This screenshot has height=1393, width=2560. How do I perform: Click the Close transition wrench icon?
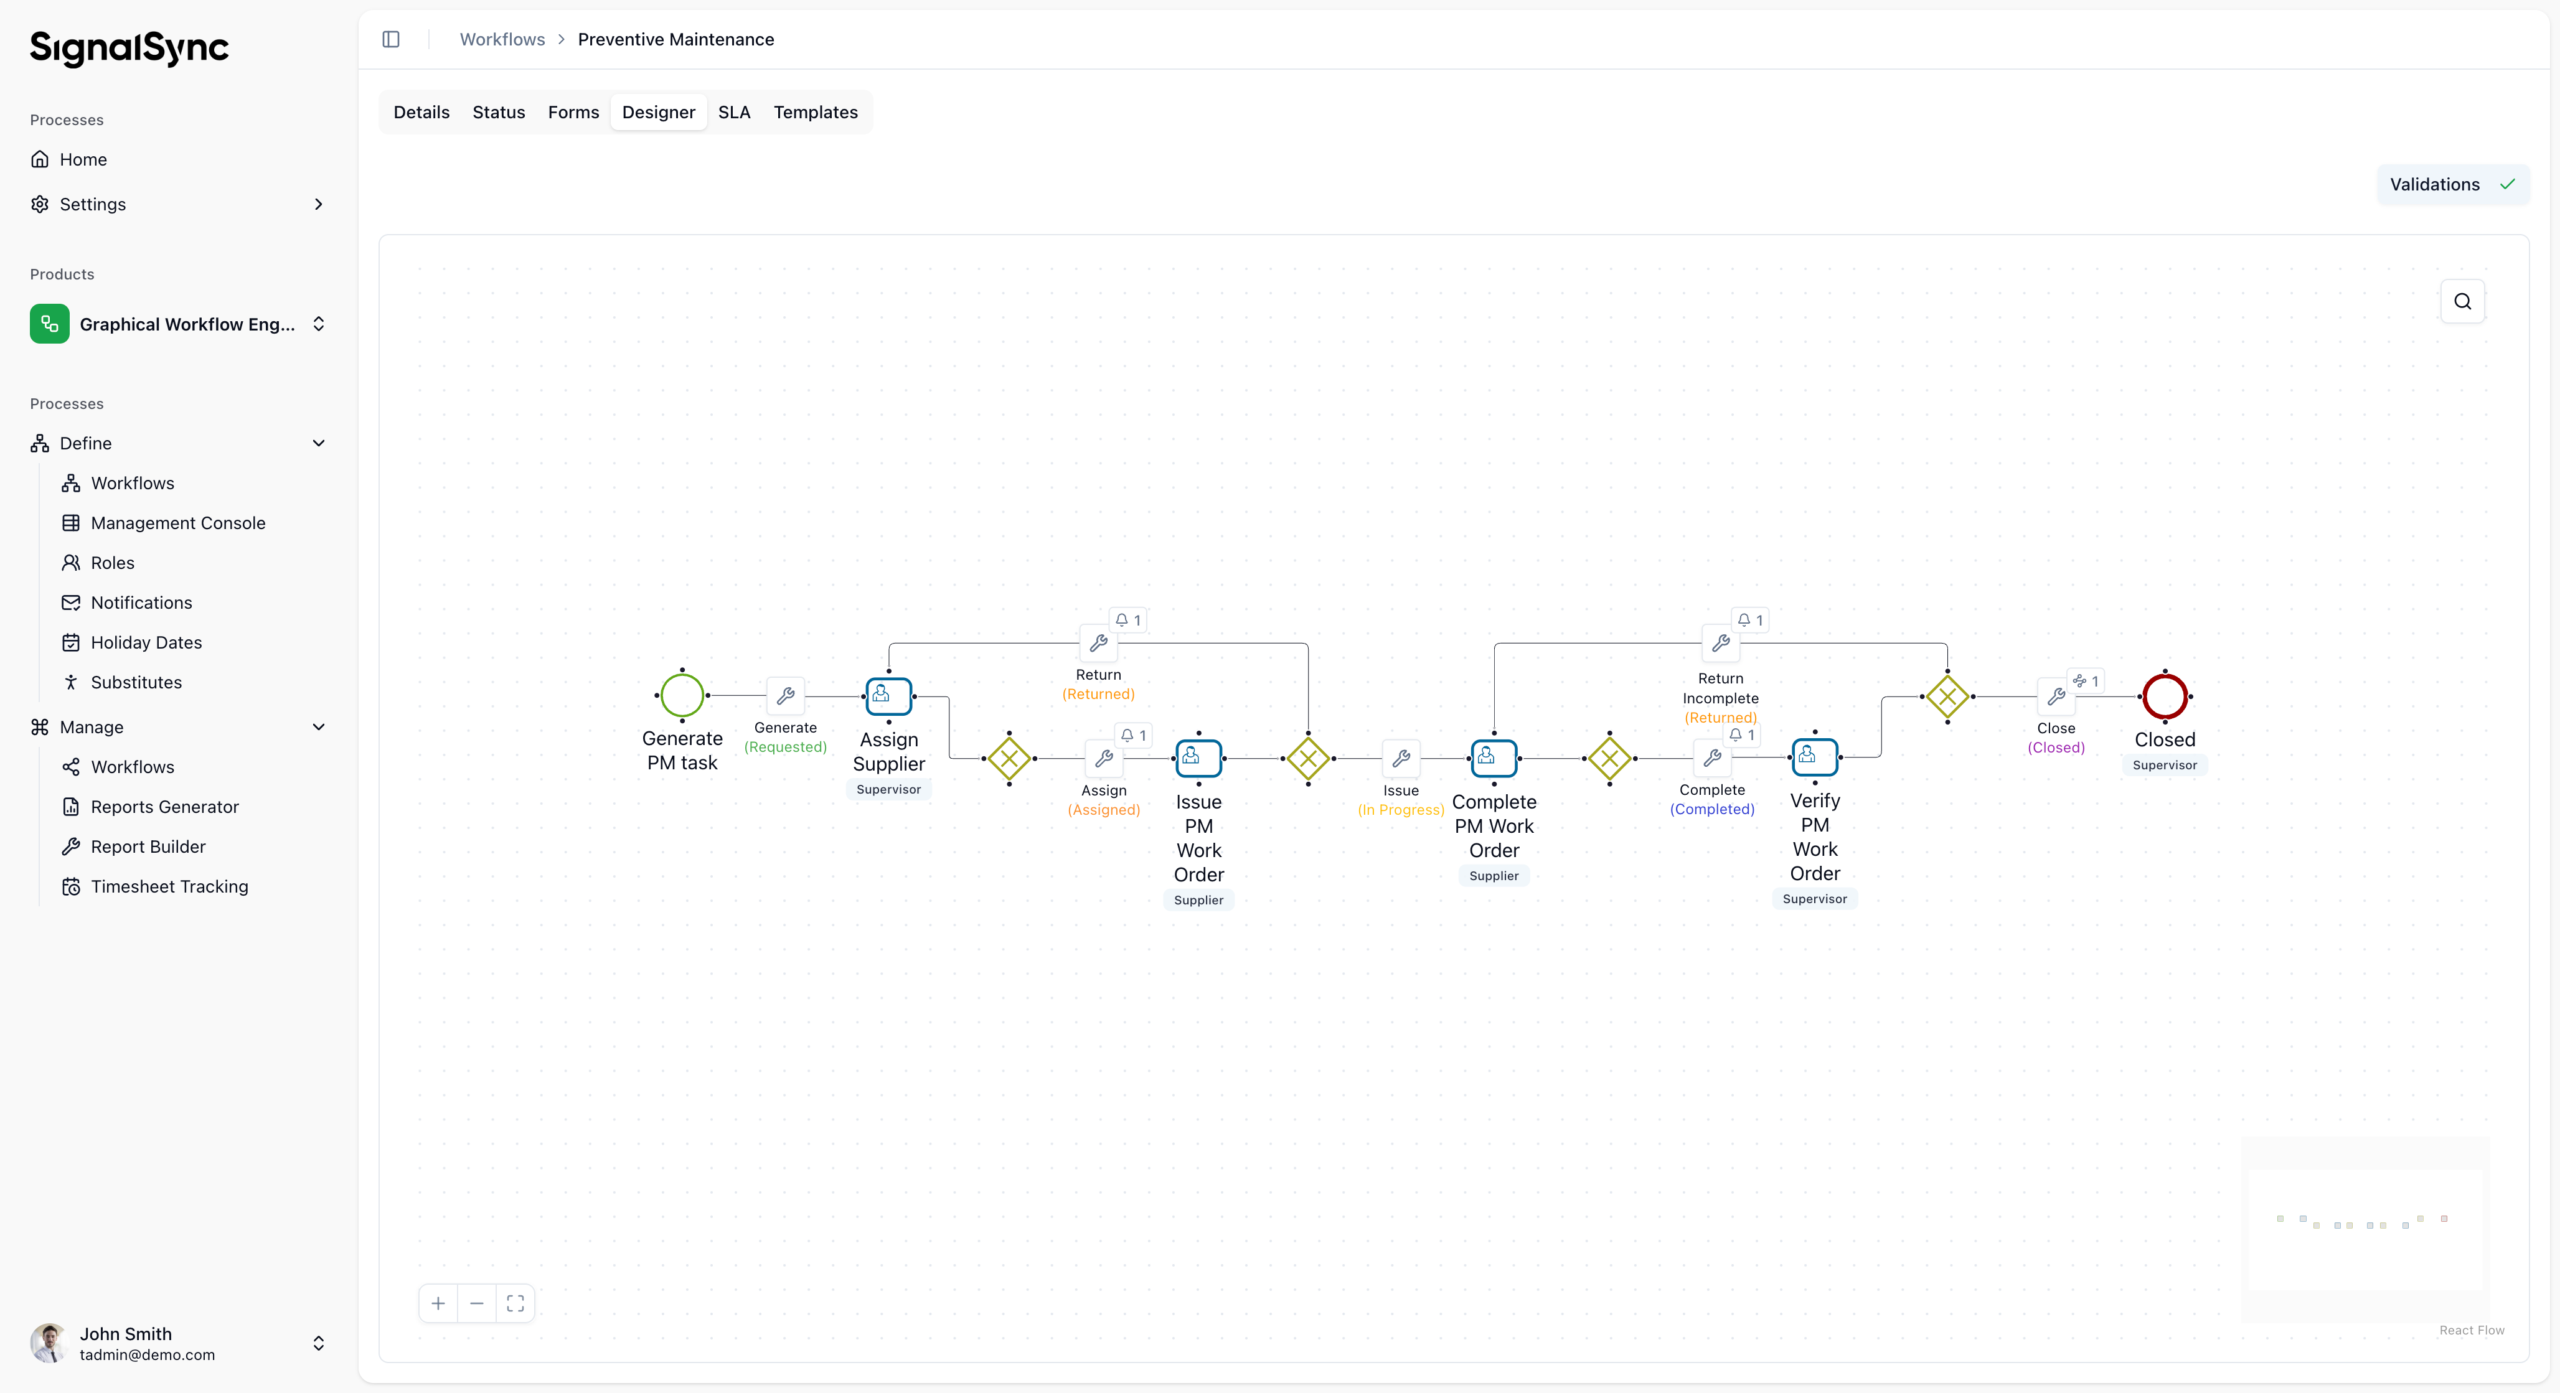[x=2056, y=696]
